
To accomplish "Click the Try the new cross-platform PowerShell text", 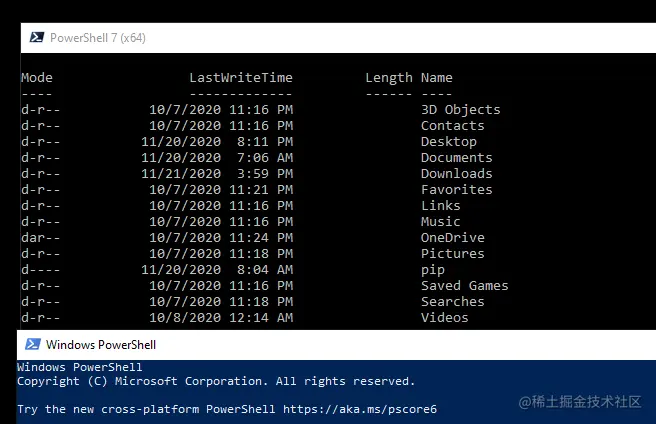I will coord(146,409).
